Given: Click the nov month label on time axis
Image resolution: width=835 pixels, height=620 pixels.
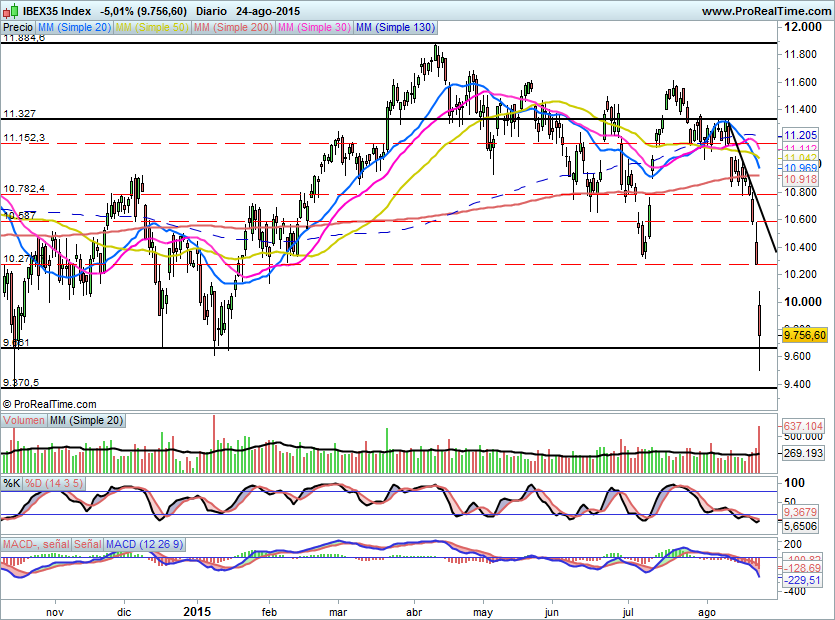Looking at the screenshot, I should (x=55, y=613).
